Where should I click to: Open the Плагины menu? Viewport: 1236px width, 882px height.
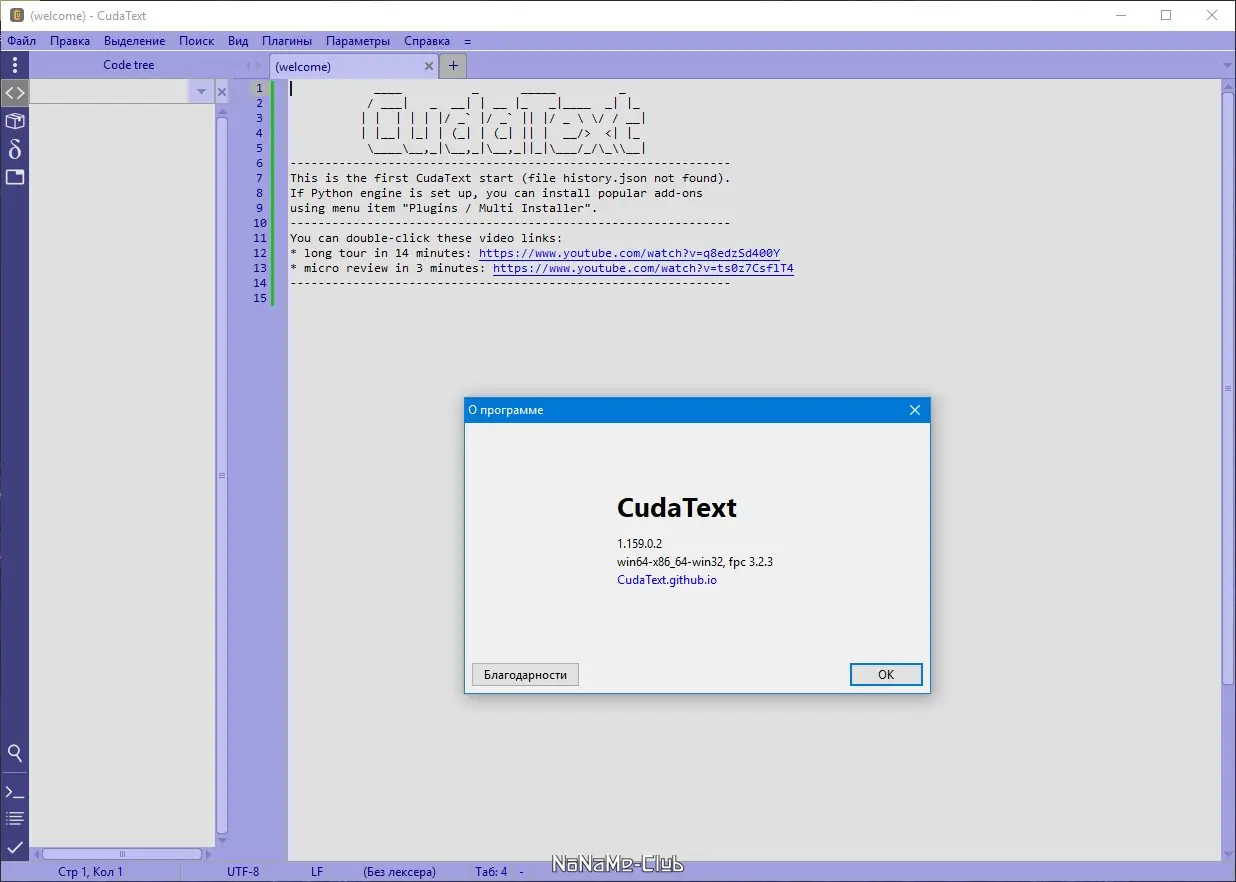click(x=287, y=41)
